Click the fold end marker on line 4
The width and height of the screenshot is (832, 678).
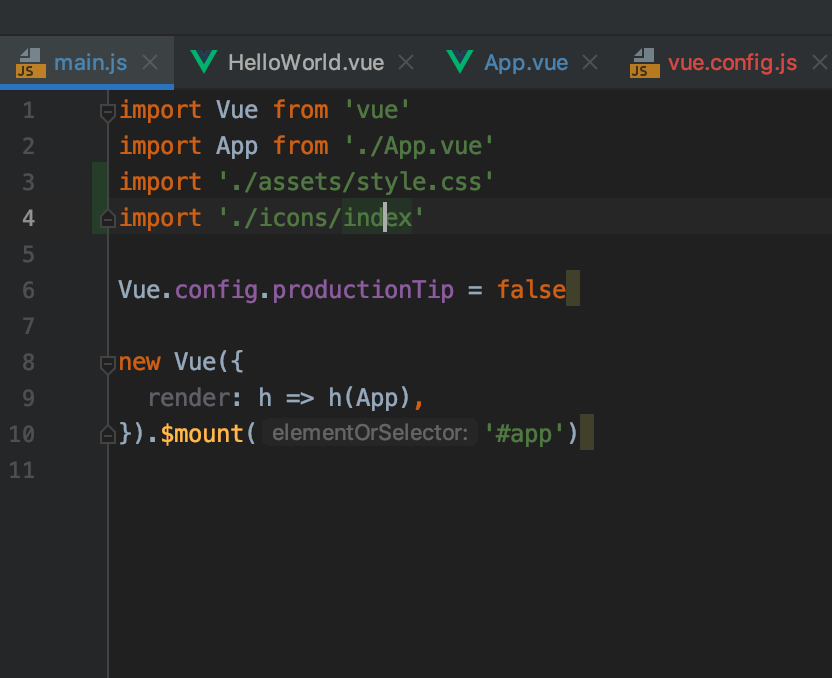click(x=108, y=219)
